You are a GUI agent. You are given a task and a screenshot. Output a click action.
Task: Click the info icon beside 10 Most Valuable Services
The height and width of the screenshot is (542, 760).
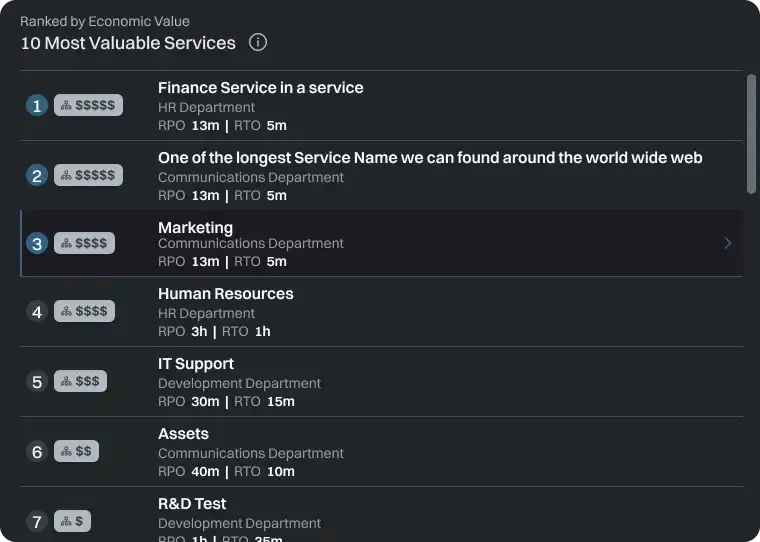(258, 43)
